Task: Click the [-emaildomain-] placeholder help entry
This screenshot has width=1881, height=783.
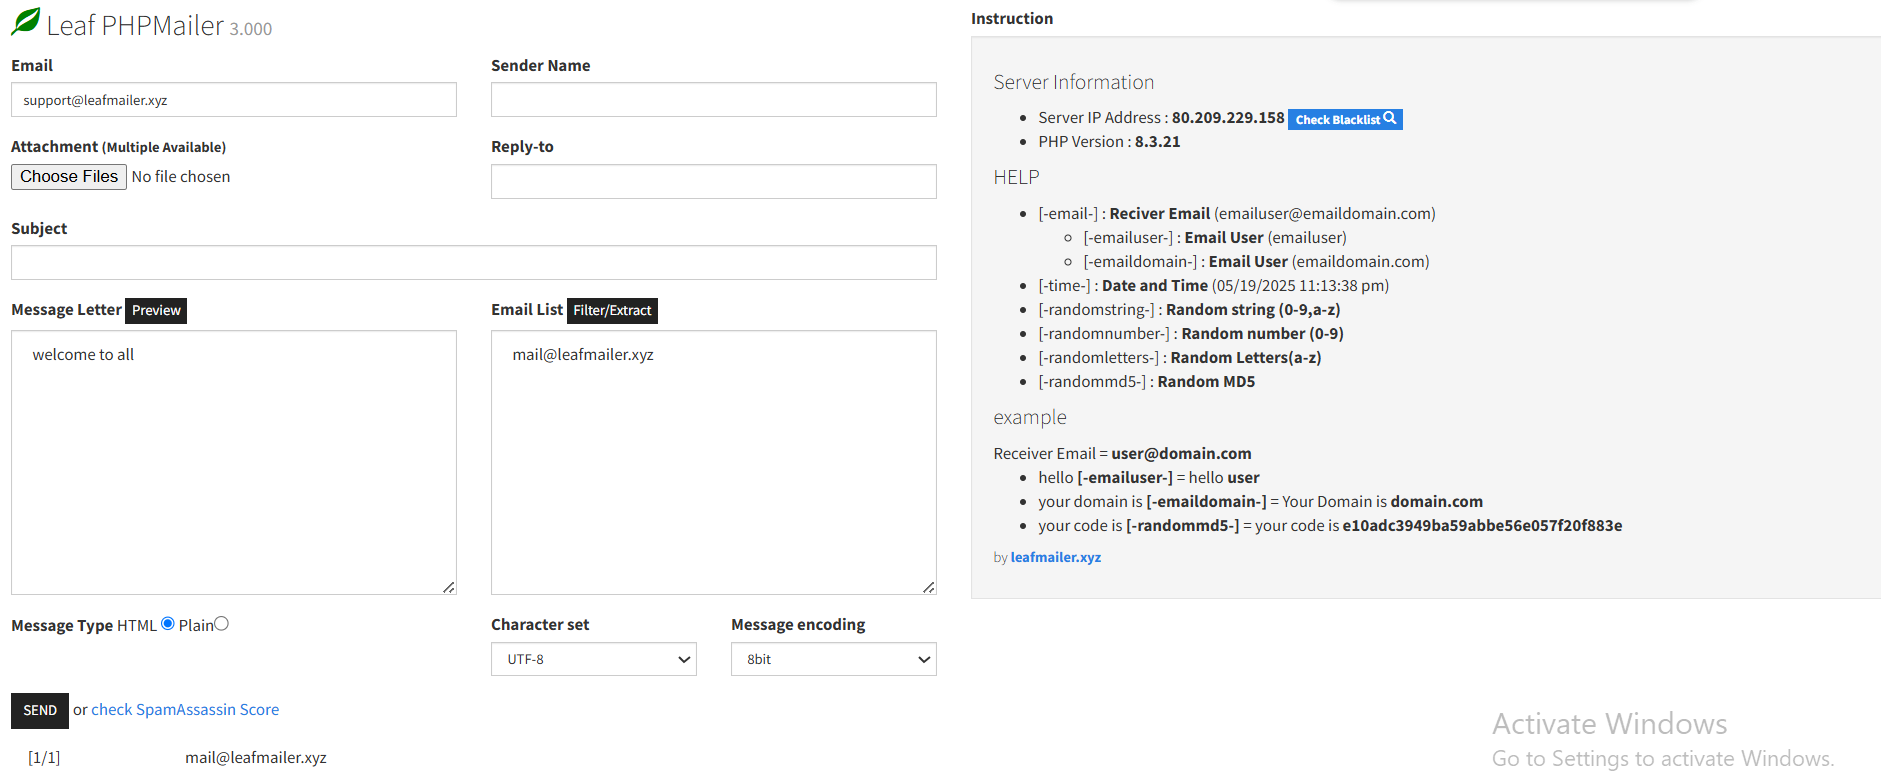Action: [x=1256, y=261]
